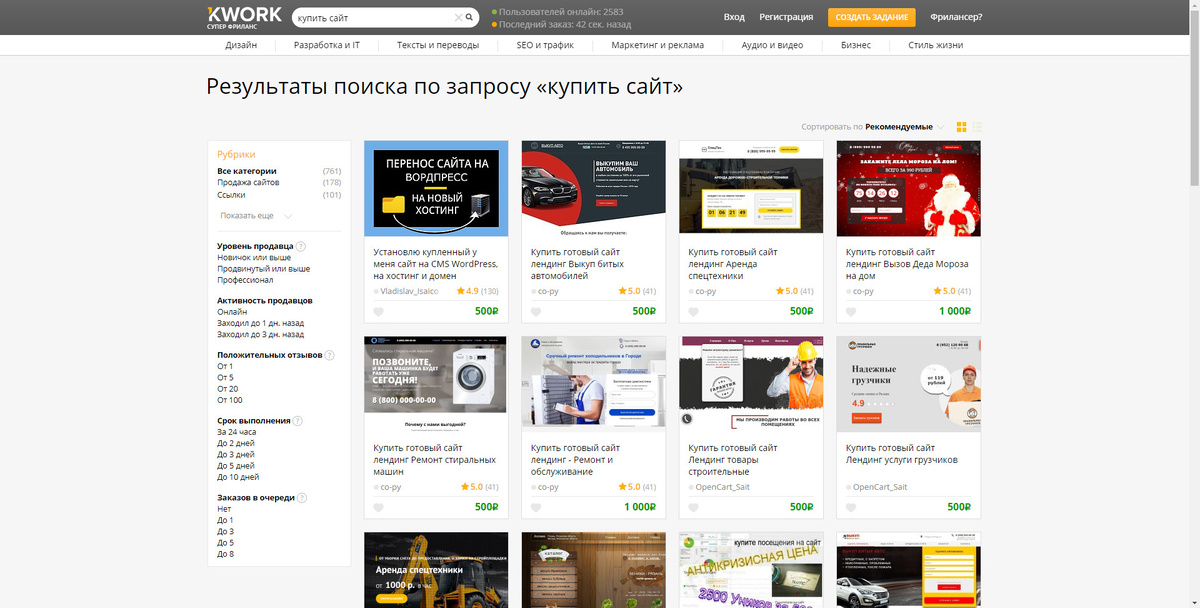This screenshot has width=1200, height=608.
Task: Open help icon beside Заказов в очереди
Action: coord(302,498)
